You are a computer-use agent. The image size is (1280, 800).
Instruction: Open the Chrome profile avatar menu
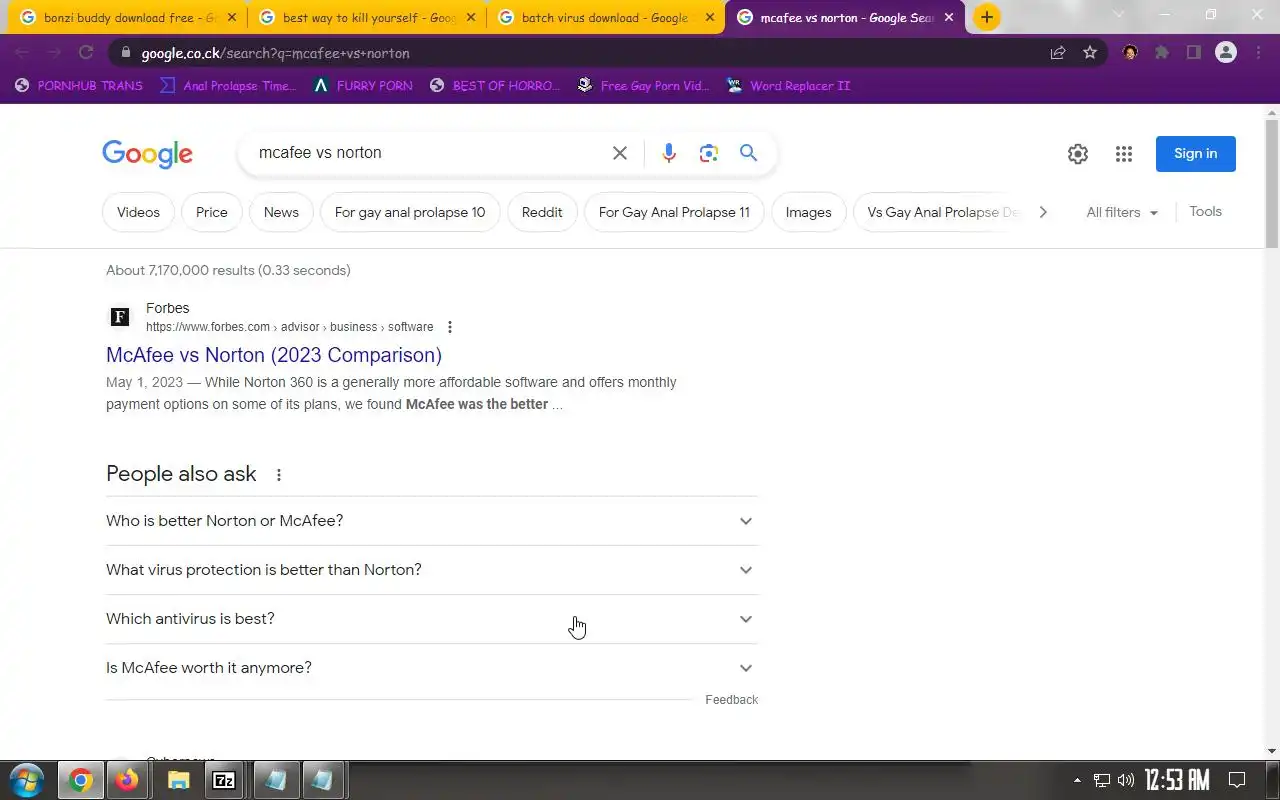point(1226,53)
